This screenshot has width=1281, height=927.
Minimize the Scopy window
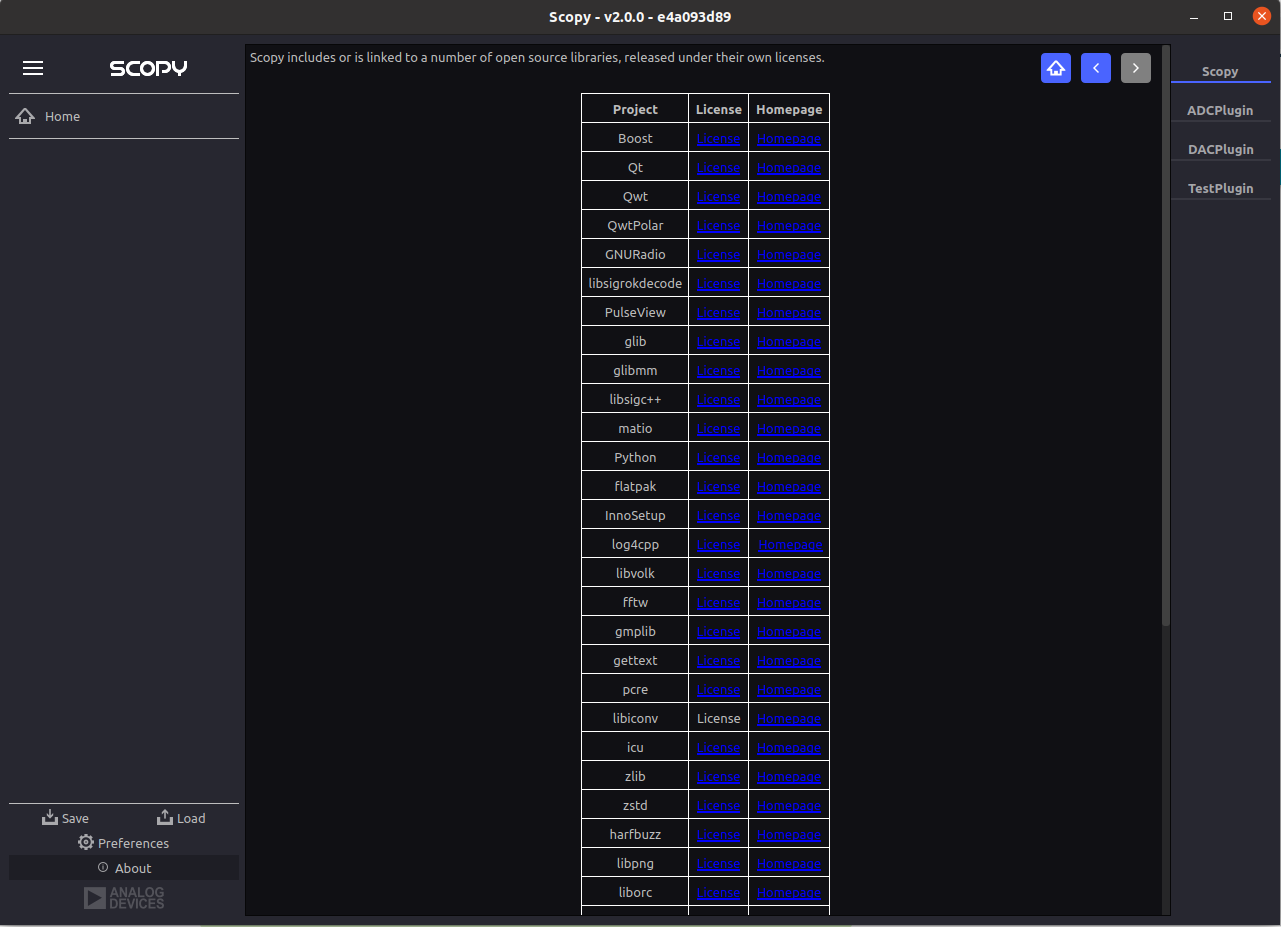(1195, 17)
